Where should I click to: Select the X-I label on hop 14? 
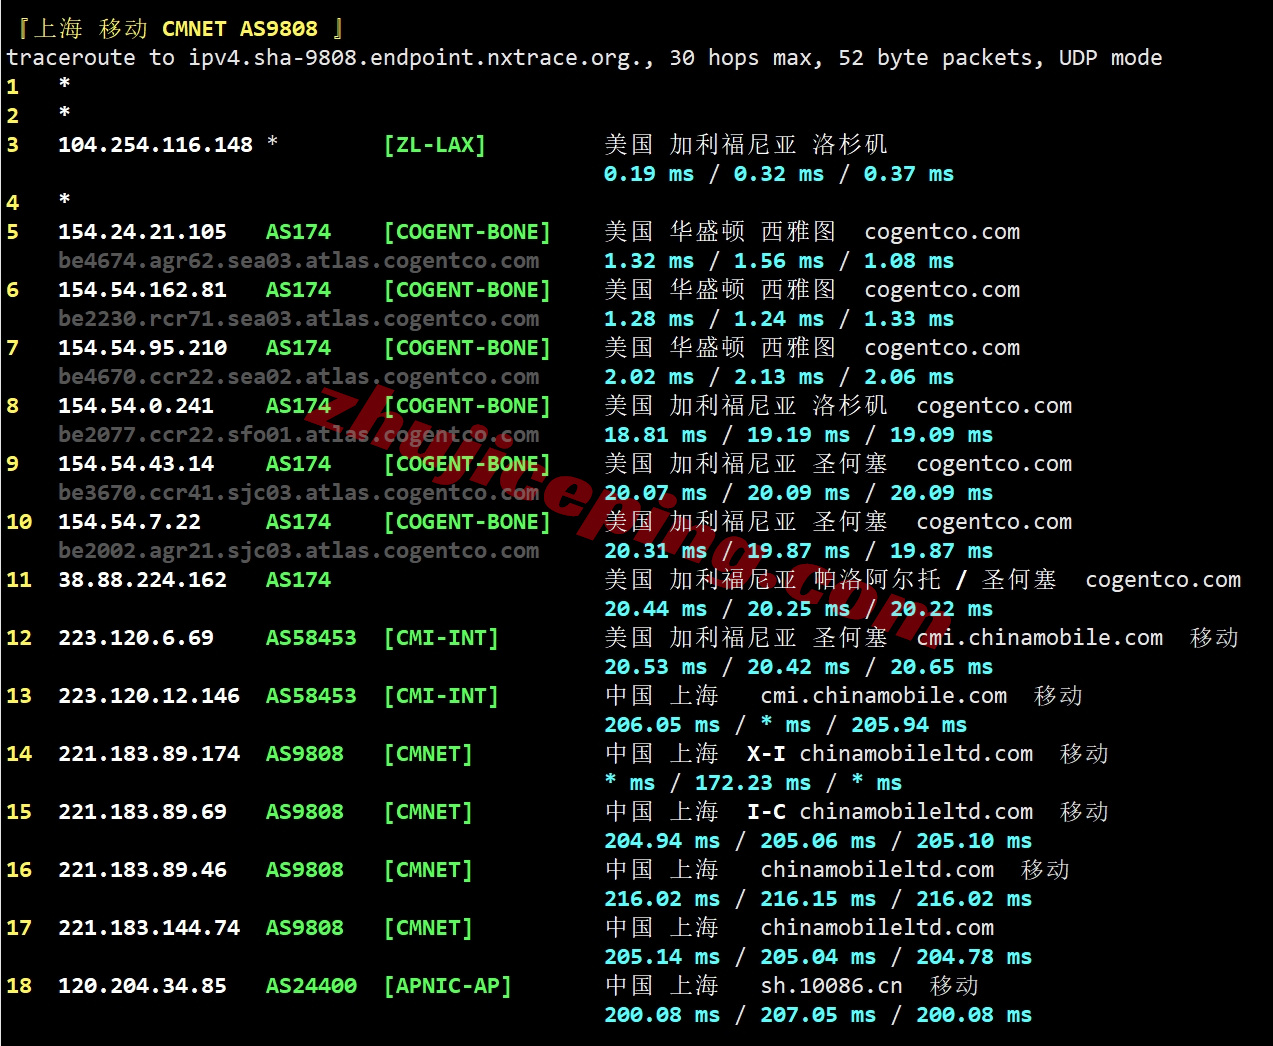[766, 754]
